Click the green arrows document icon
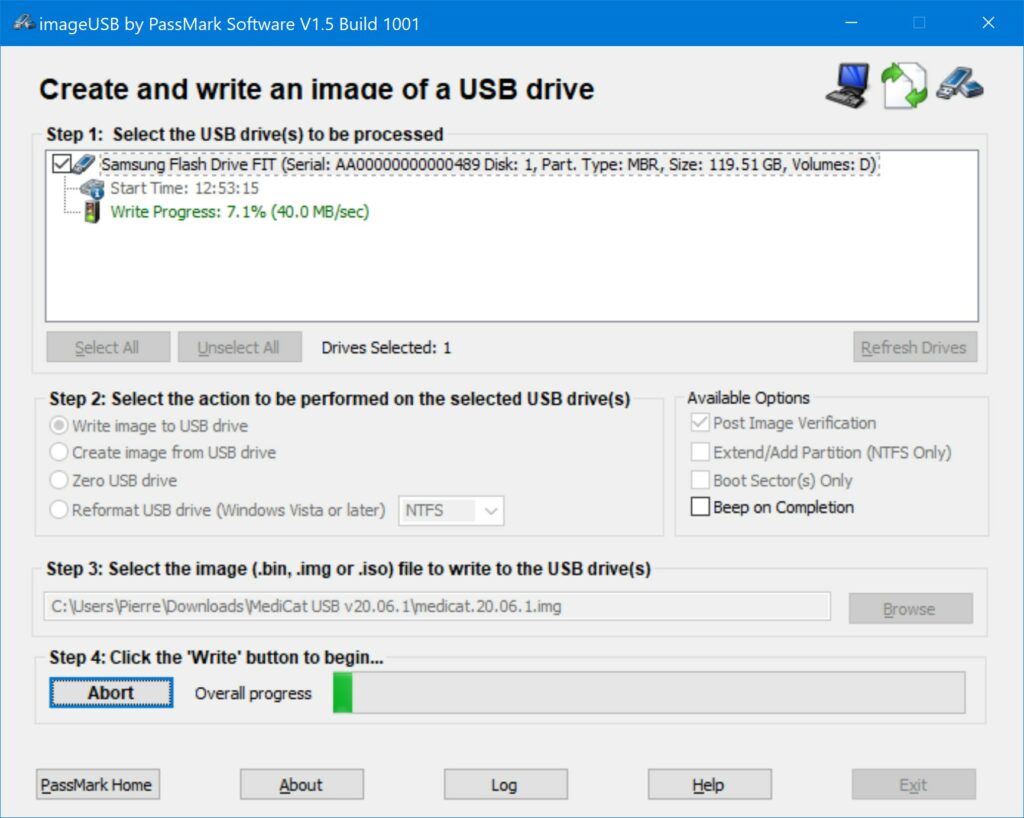The width and height of the screenshot is (1024, 818). 904,85
